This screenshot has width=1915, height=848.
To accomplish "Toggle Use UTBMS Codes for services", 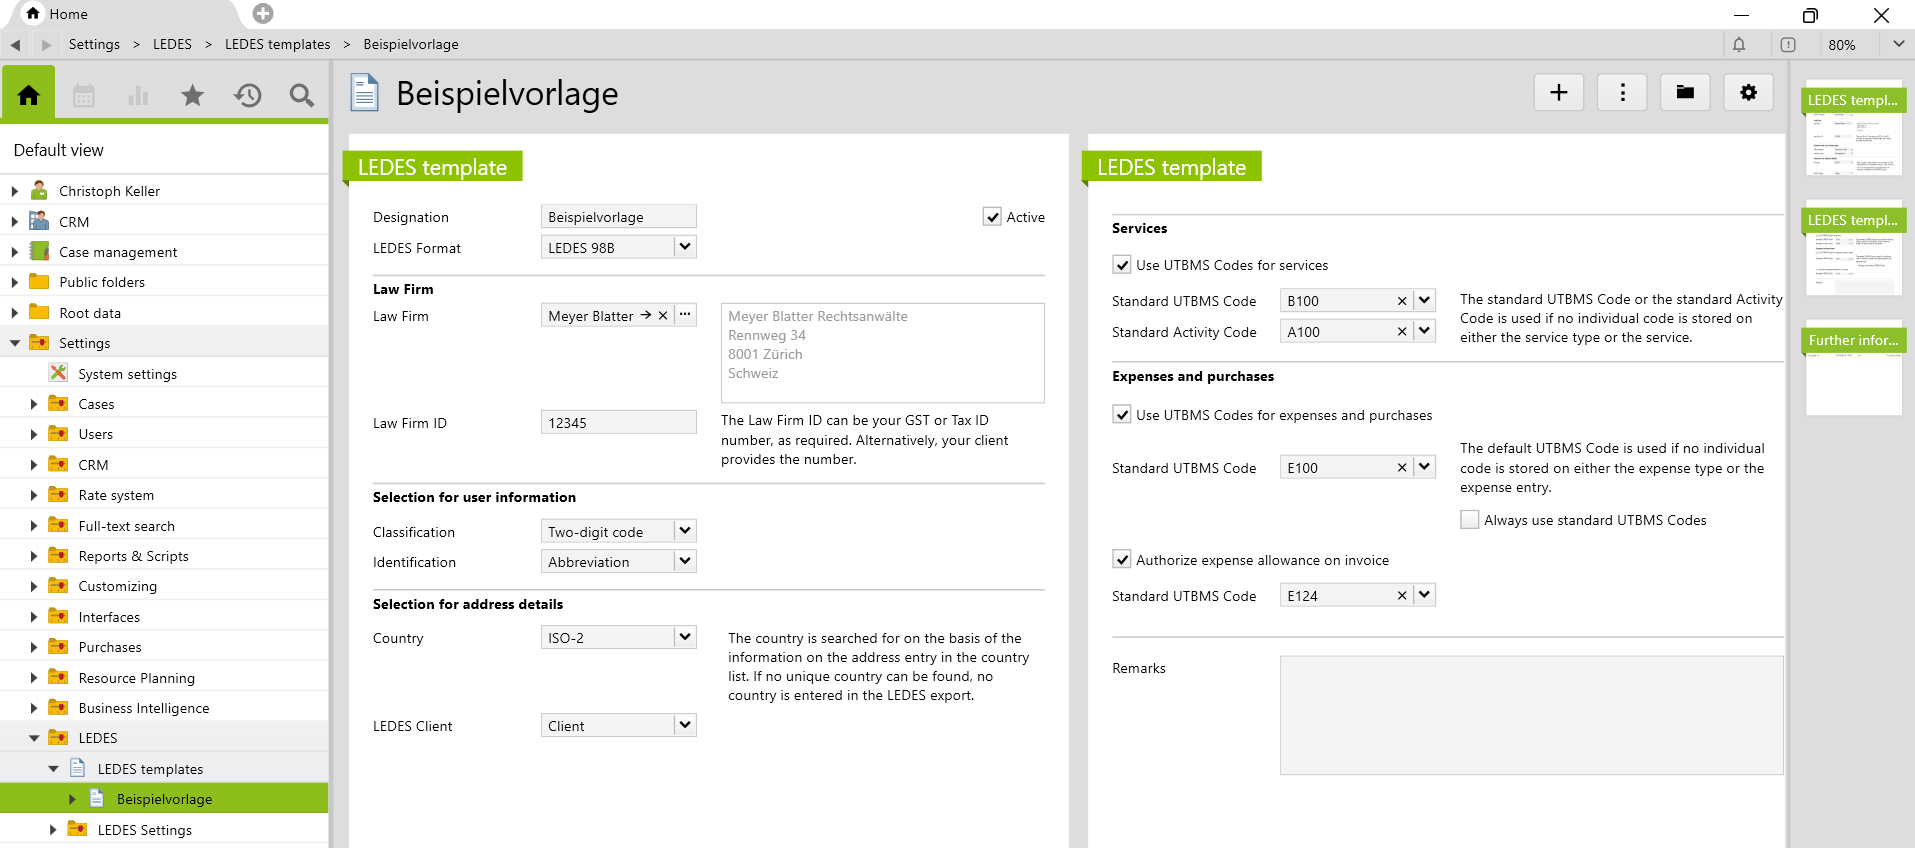I will pos(1122,265).
